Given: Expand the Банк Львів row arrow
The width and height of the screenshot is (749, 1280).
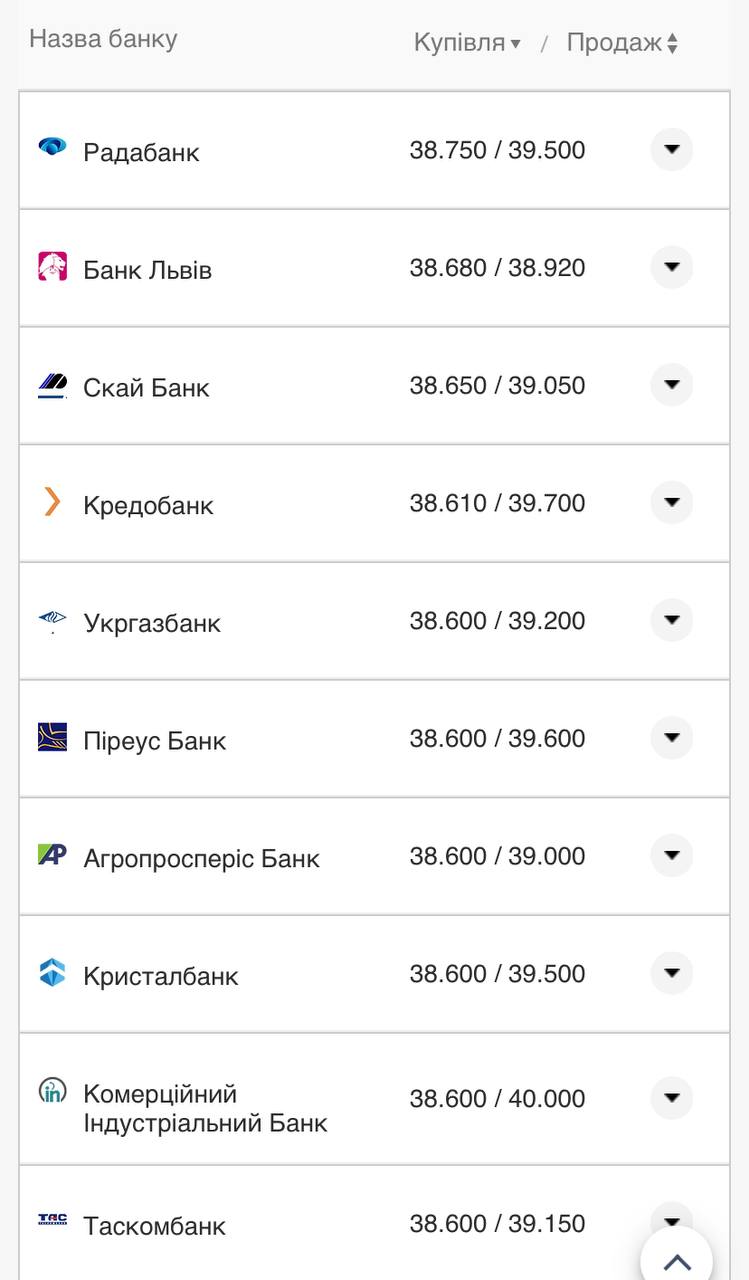Looking at the screenshot, I should (671, 267).
